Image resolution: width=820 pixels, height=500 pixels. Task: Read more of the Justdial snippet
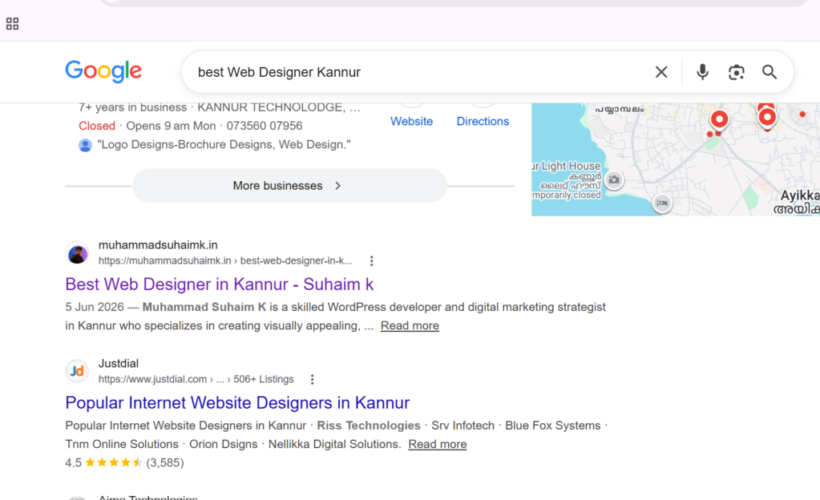coord(437,444)
